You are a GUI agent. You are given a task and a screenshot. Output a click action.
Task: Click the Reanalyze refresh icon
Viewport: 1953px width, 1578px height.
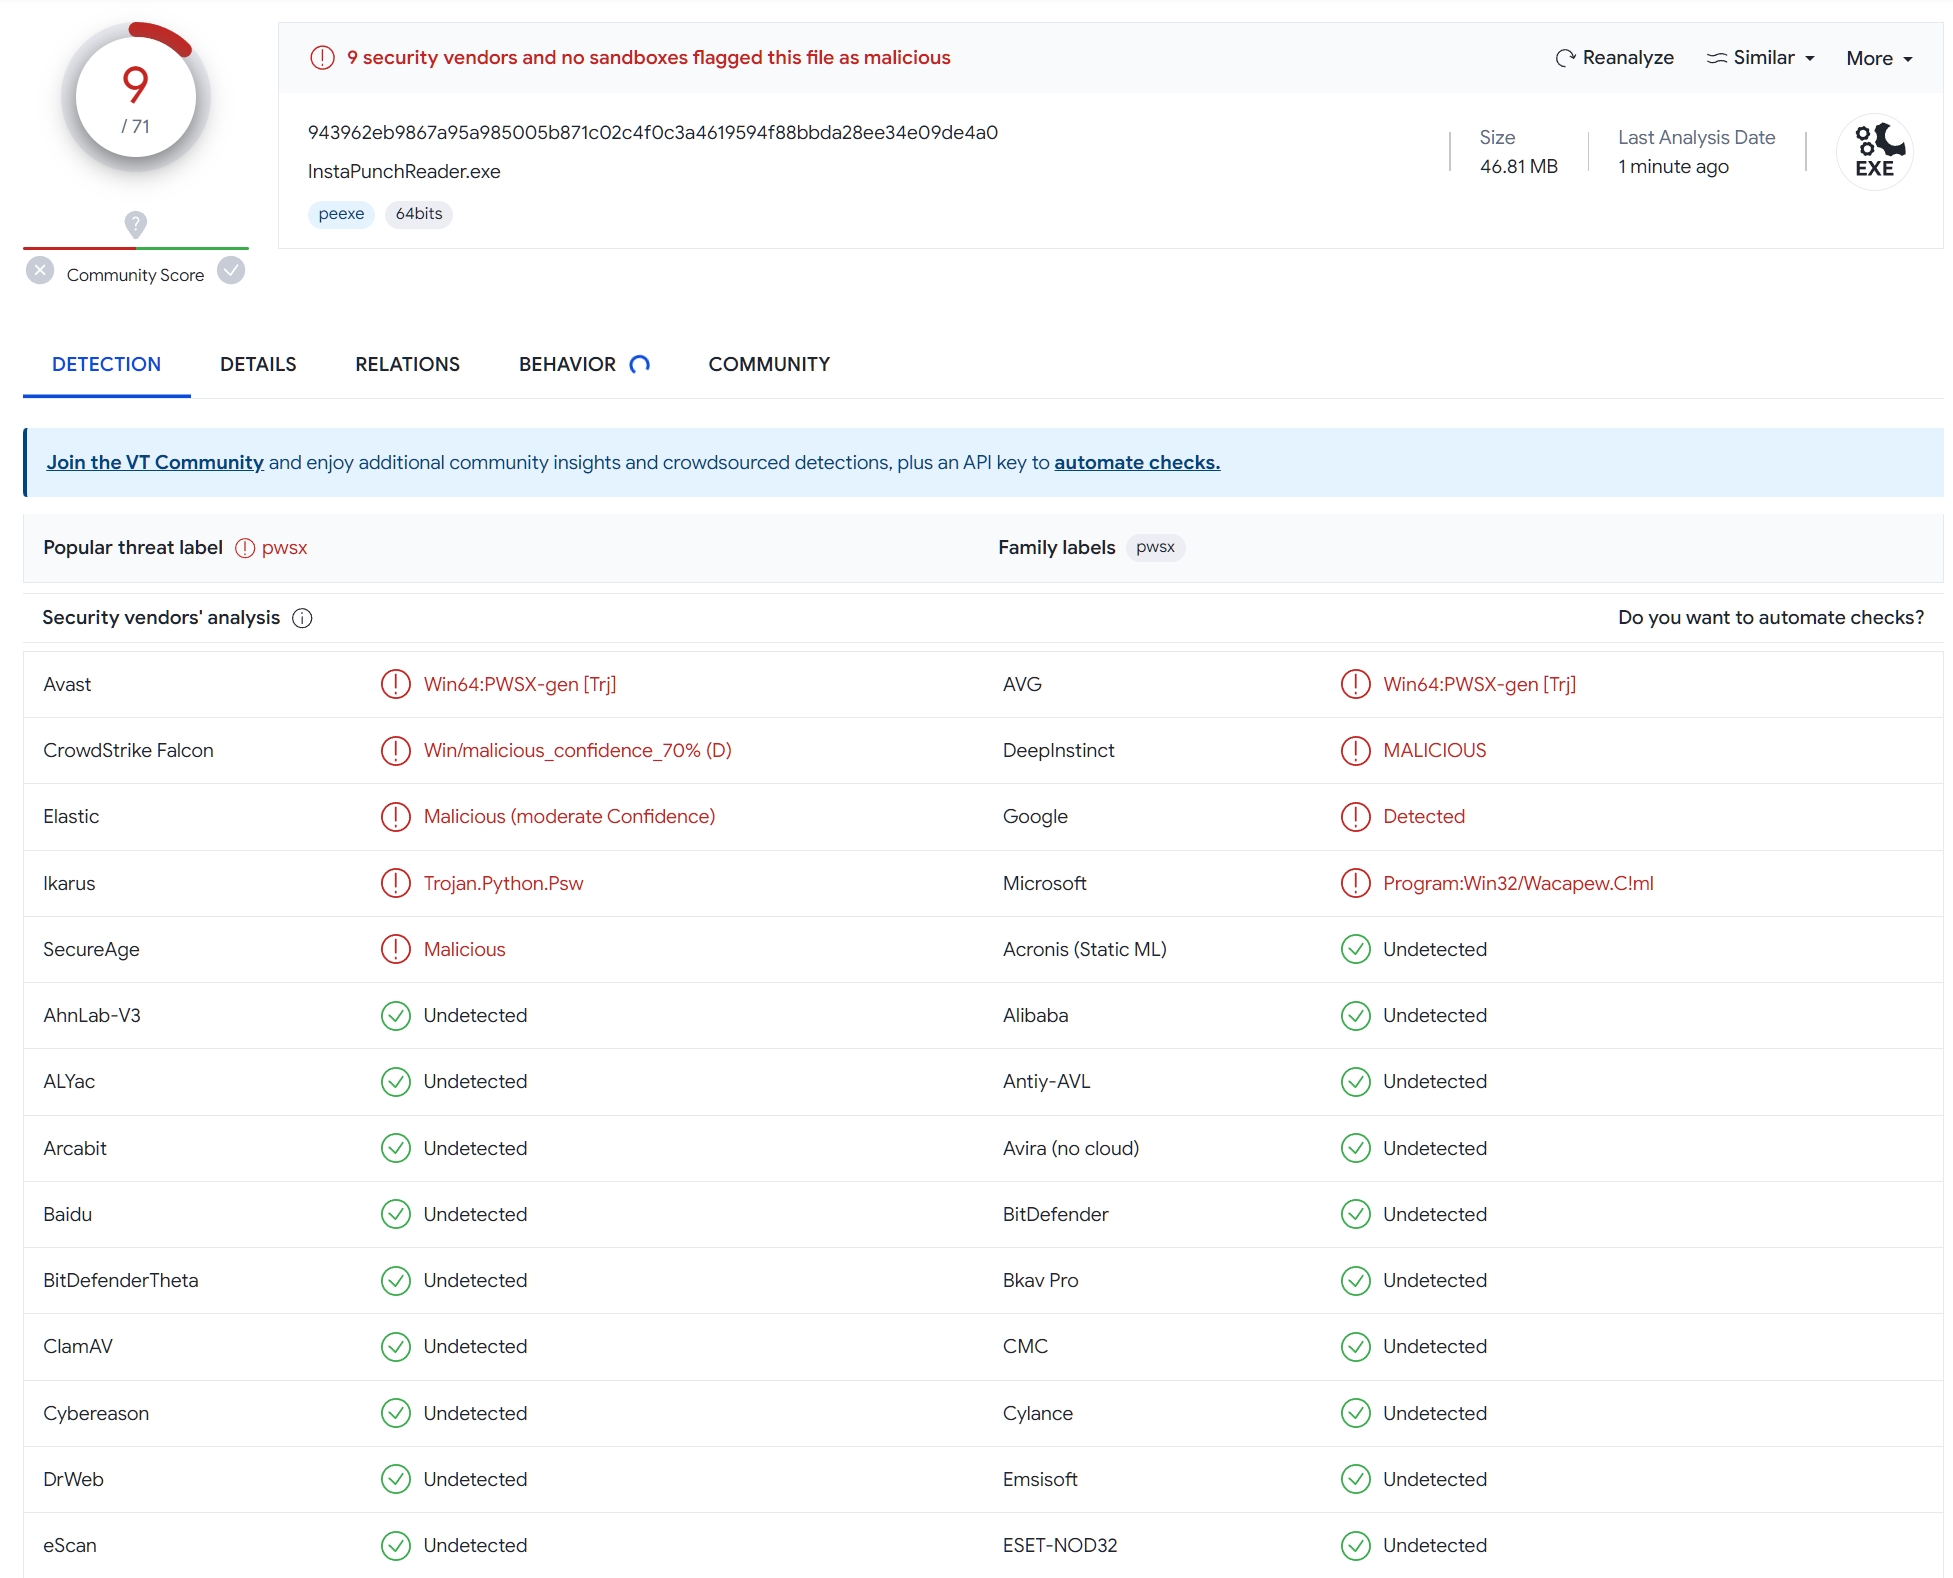(1565, 58)
